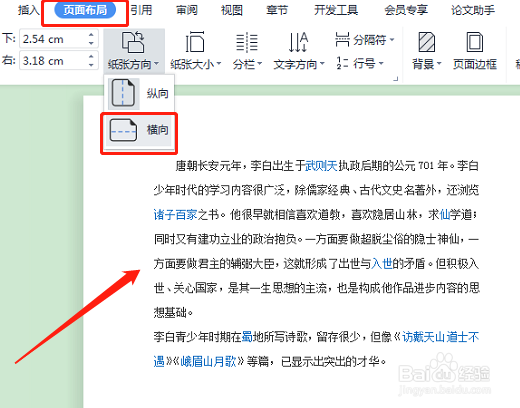The height and width of the screenshot is (408, 520).
Task: Increase the right margin with up stepper
Action: pyautogui.click(x=91, y=56)
